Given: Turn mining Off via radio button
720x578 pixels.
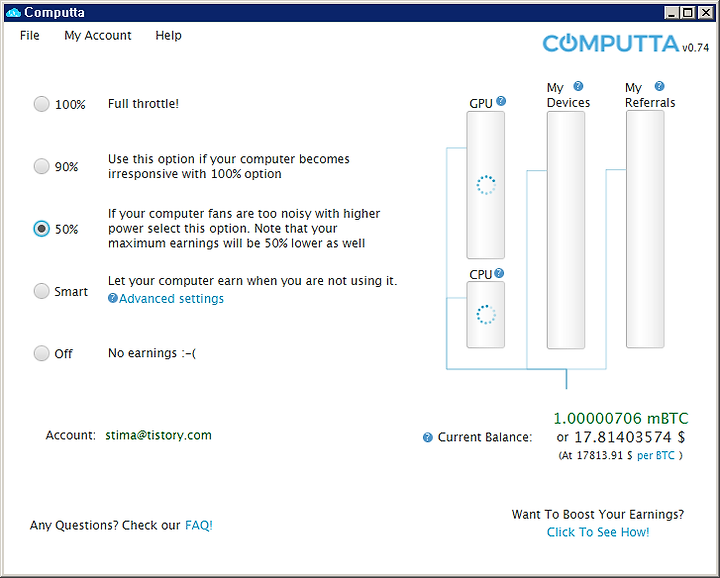Looking at the screenshot, I should 41,354.
